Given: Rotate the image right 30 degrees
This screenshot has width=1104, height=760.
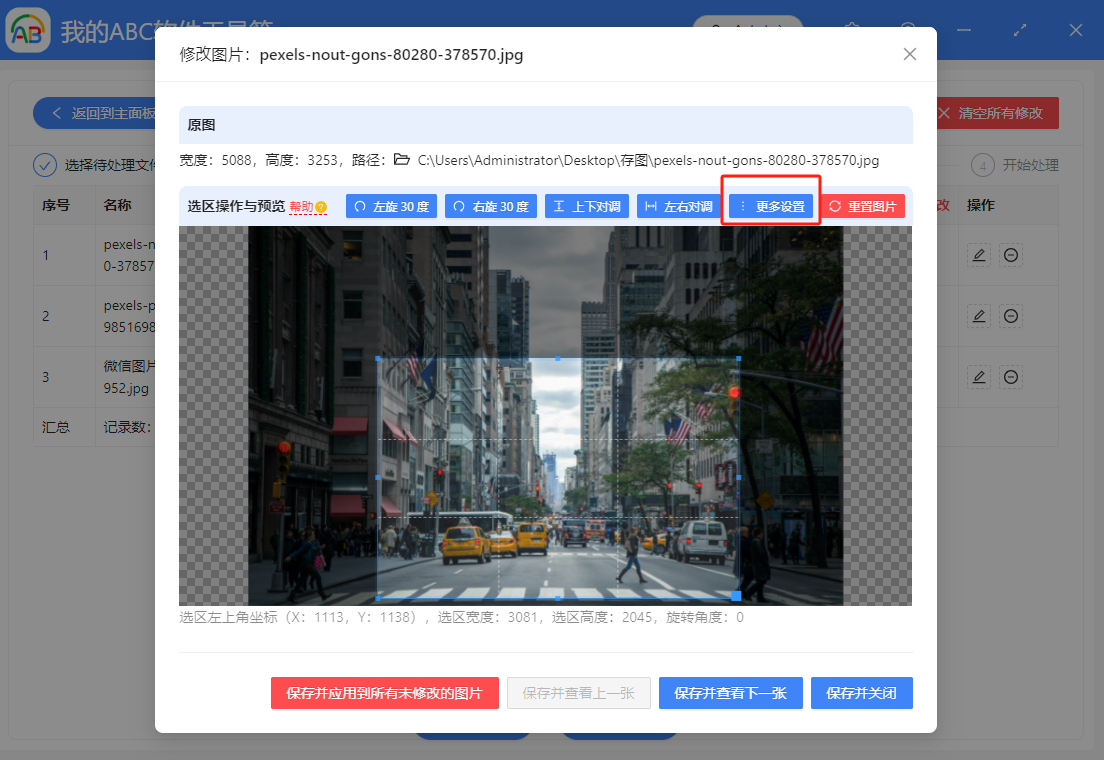Looking at the screenshot, I should click(490, 205).
